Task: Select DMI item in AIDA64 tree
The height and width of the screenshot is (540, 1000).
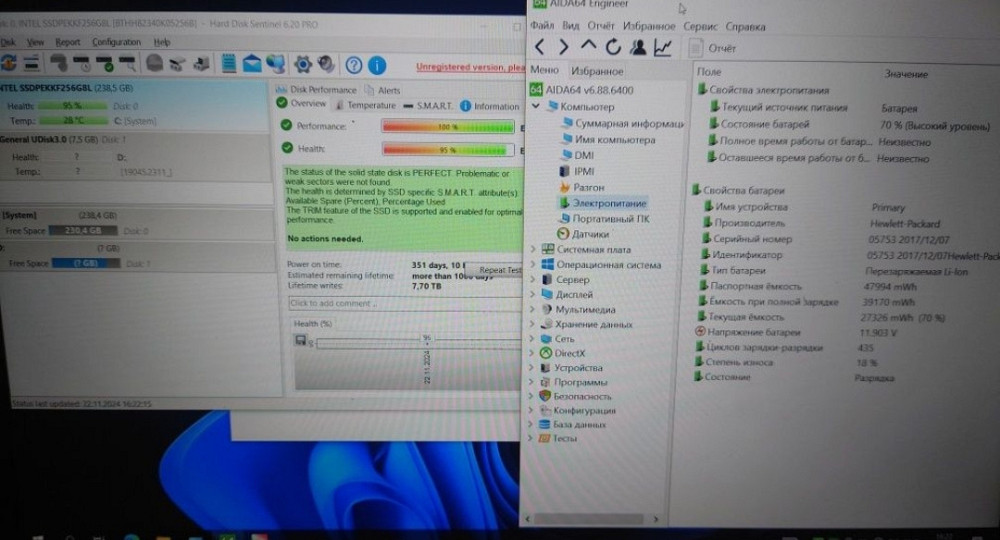Action: (577, 155)
